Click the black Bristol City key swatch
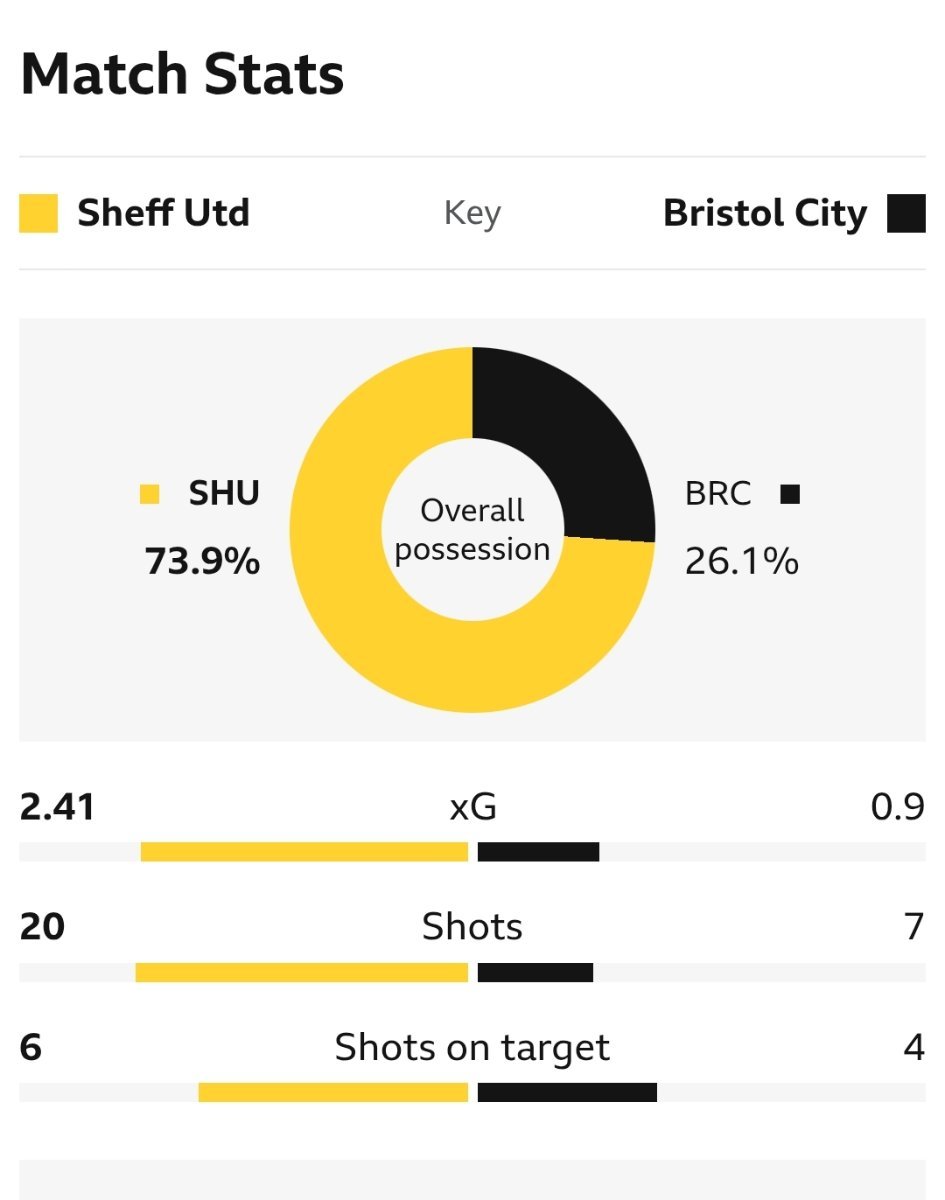This screenshot has height=1200, width=945. [906, 213]
